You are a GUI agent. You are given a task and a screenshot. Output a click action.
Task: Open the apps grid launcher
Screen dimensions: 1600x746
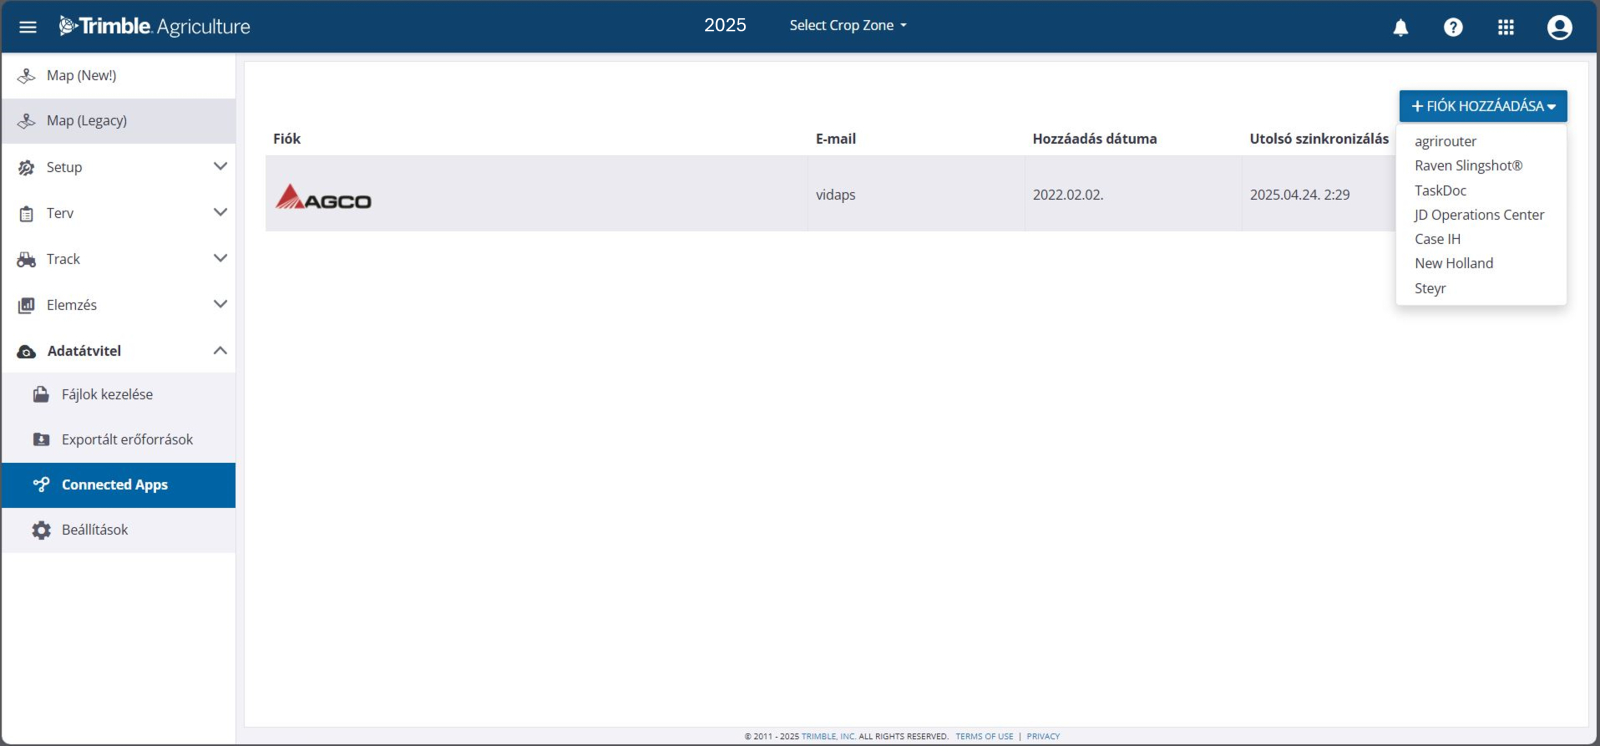(1506, 27)
